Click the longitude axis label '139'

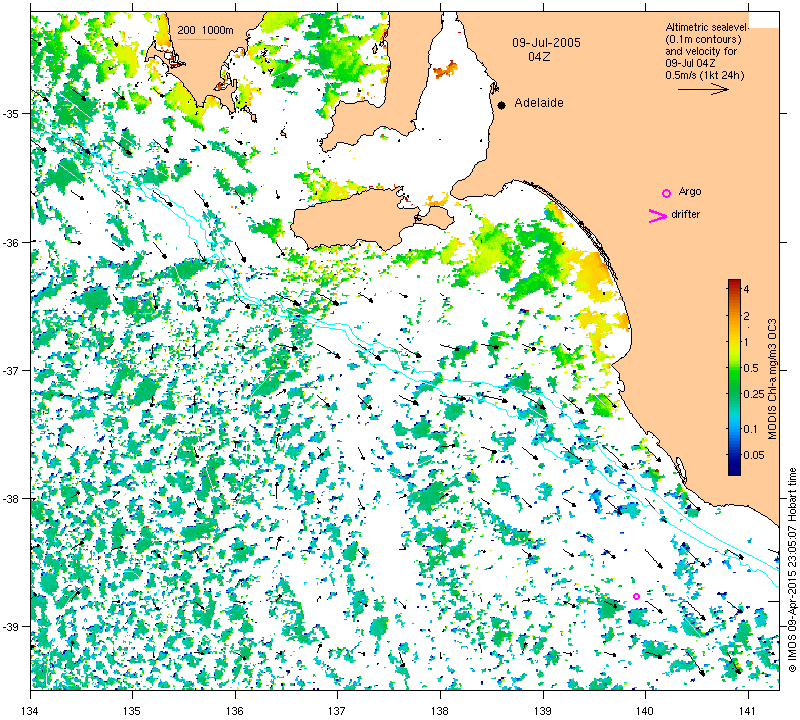[543, 710]
